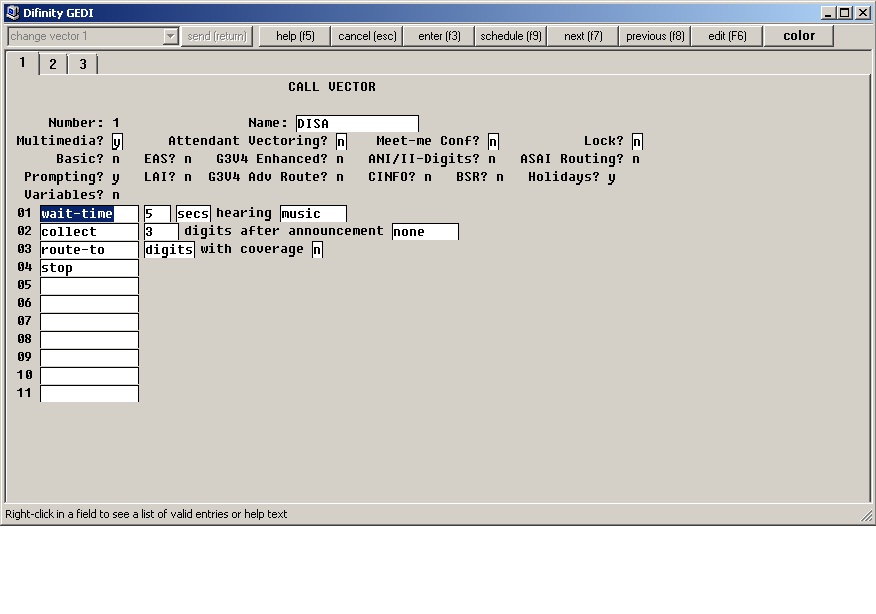The width and height of the screenshot is (876, 614).
Task: Switch to page tab 3
Action: [x=83, y=64]
